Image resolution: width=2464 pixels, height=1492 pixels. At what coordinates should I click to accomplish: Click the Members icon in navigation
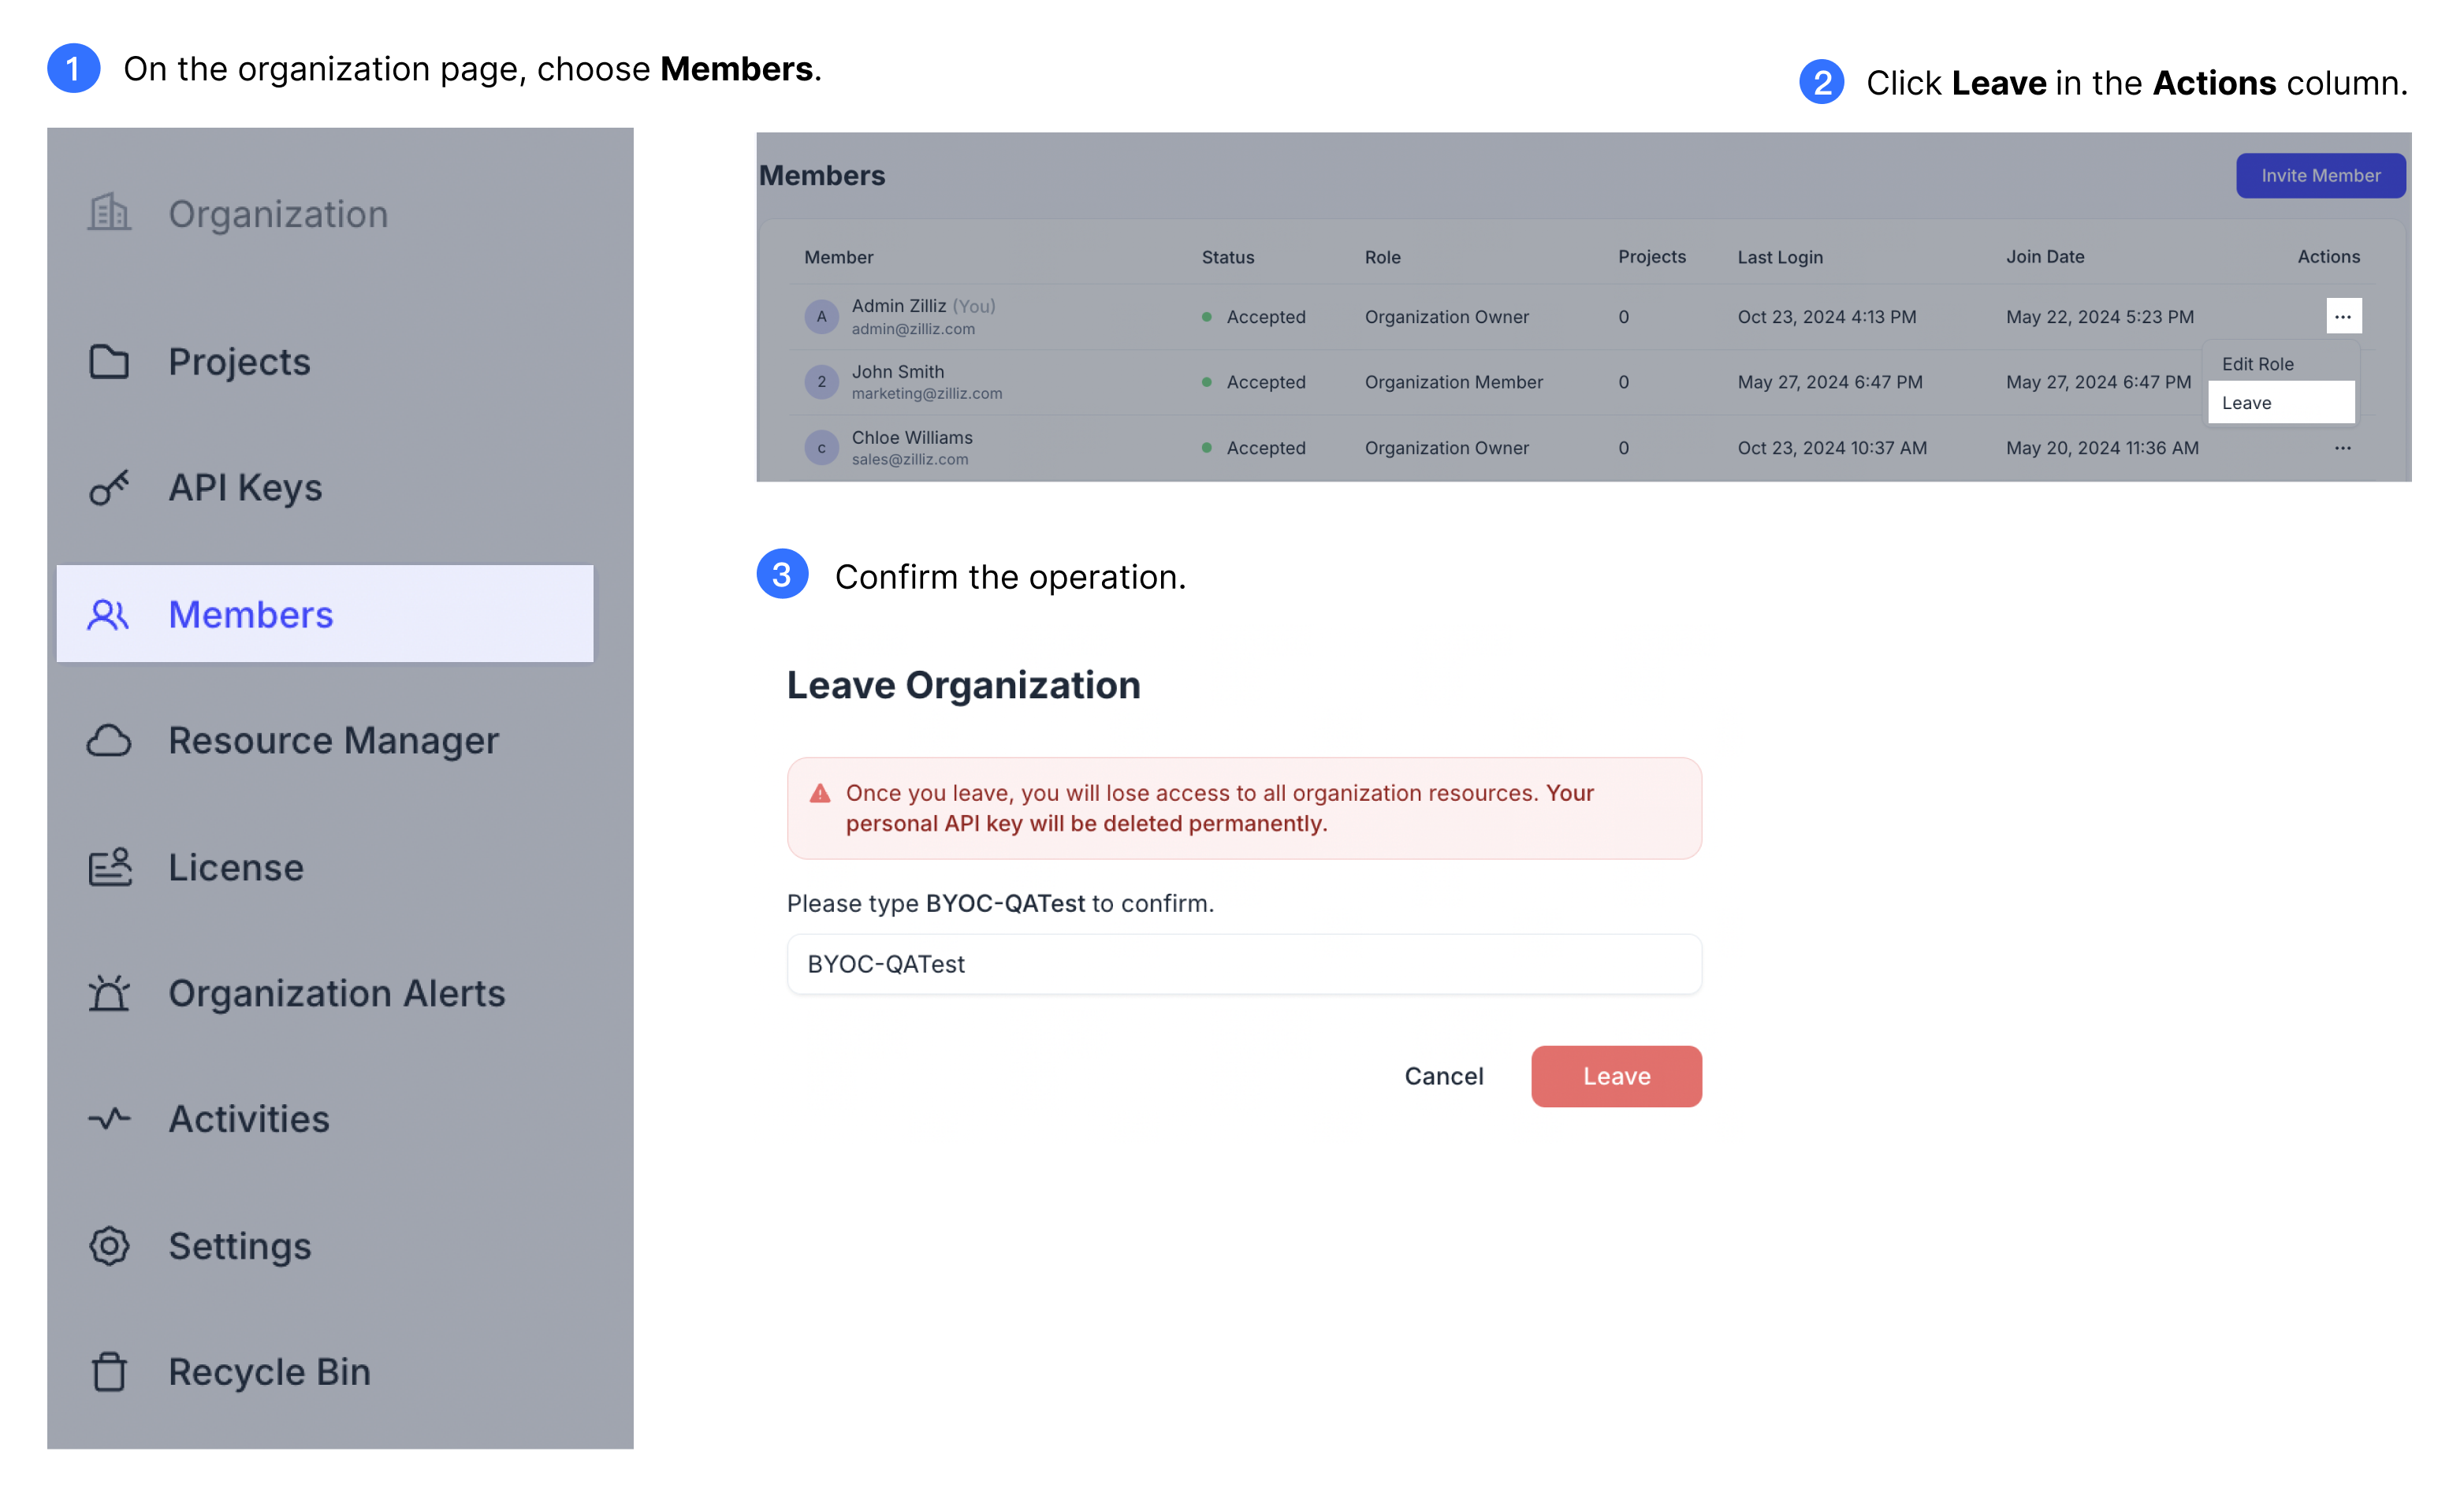(109, 612)
